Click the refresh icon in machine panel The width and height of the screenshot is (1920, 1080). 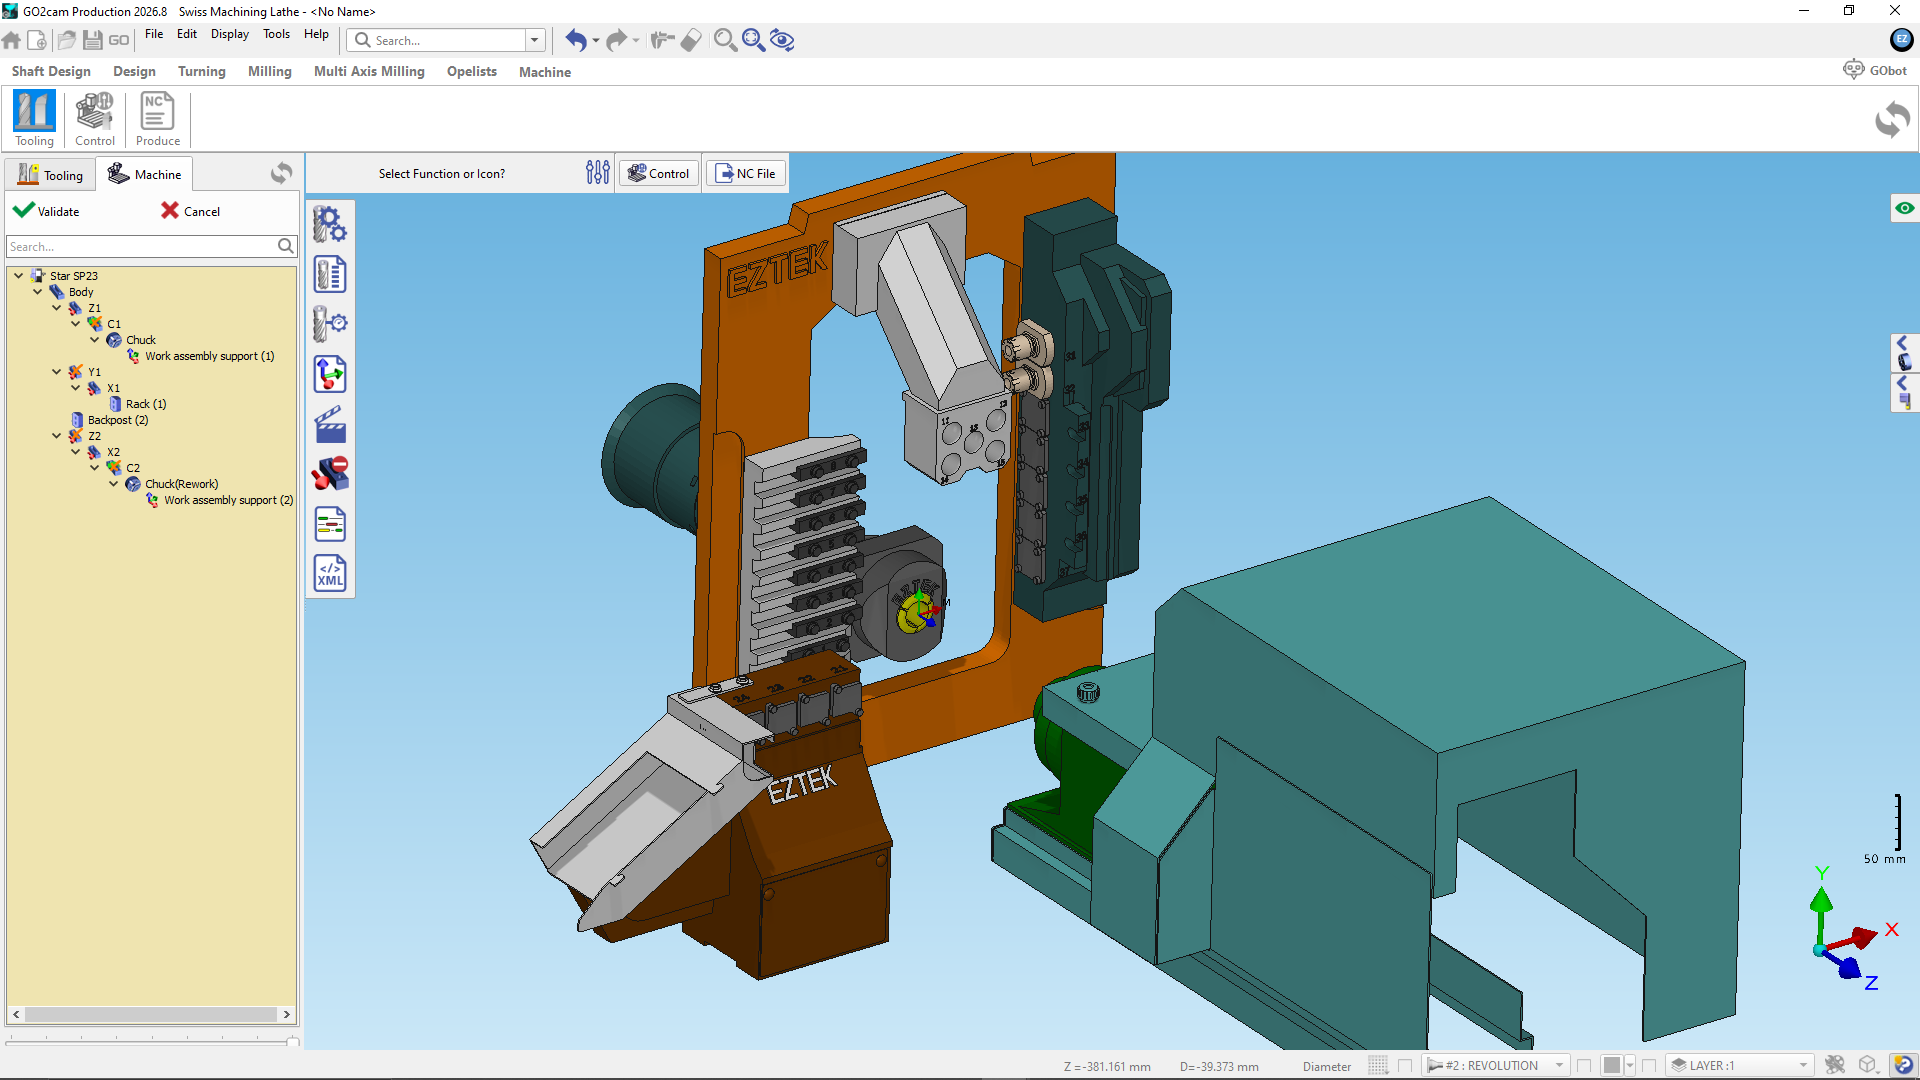point(281,173)
